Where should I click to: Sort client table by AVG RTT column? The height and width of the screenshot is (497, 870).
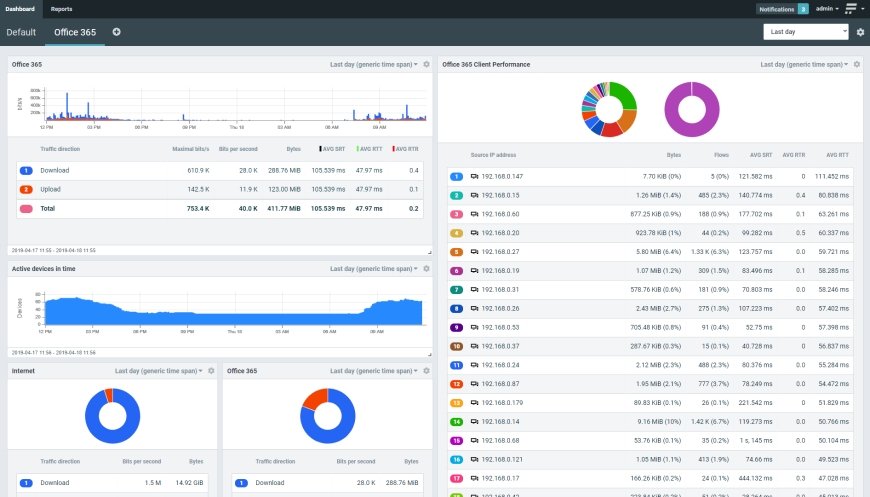(837, 155)
